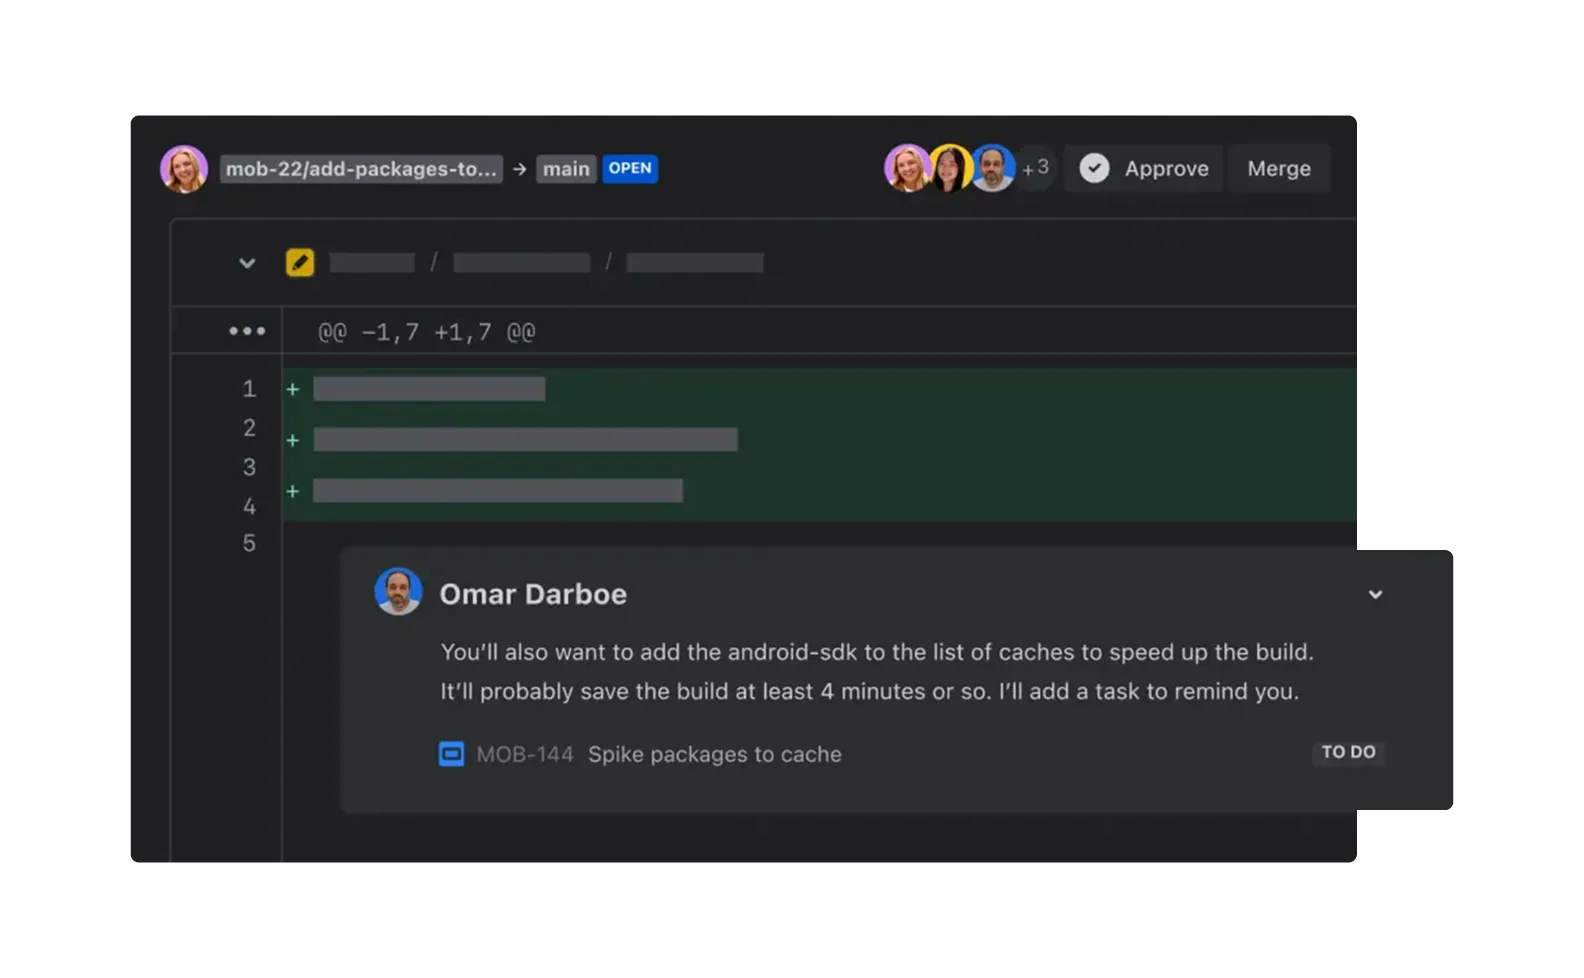This screenshot has width=1584, height=978.
Task: Collapse Omar Darboe's comment thread
Action: [1375, 595]
